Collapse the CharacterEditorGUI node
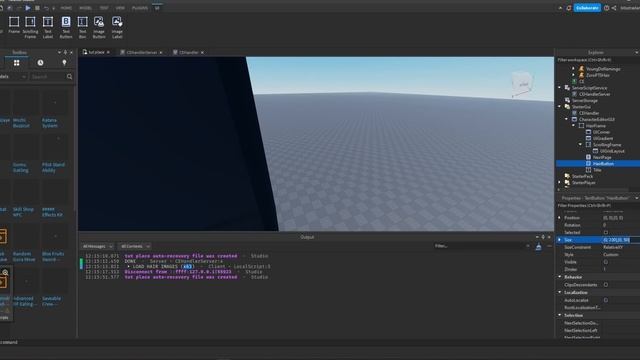 tap(567, 119)
